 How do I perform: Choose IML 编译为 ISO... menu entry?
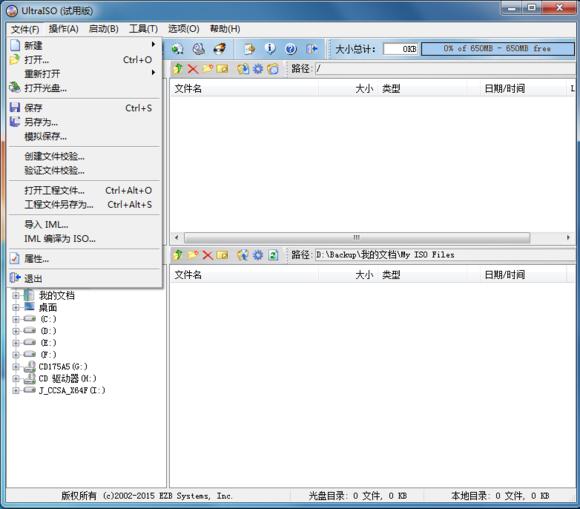click(x=84, y=239)
